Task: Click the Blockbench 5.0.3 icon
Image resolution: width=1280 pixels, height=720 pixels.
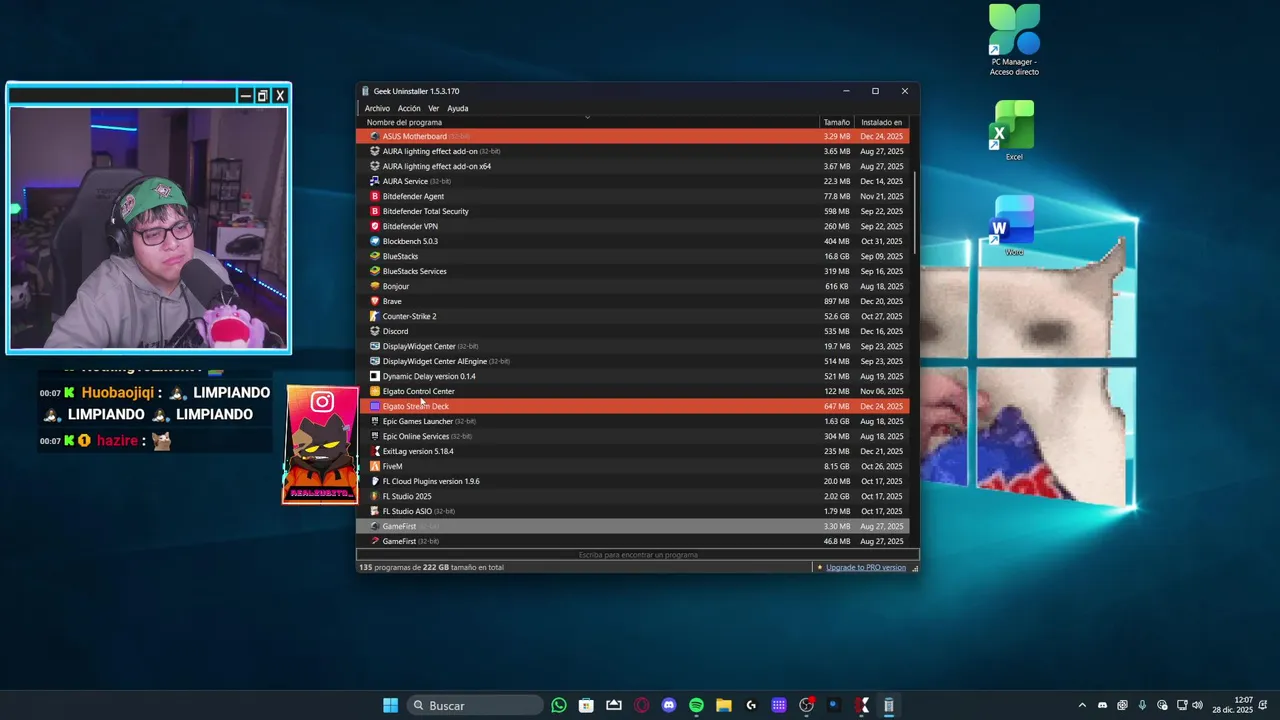Action: coord(375,241)
